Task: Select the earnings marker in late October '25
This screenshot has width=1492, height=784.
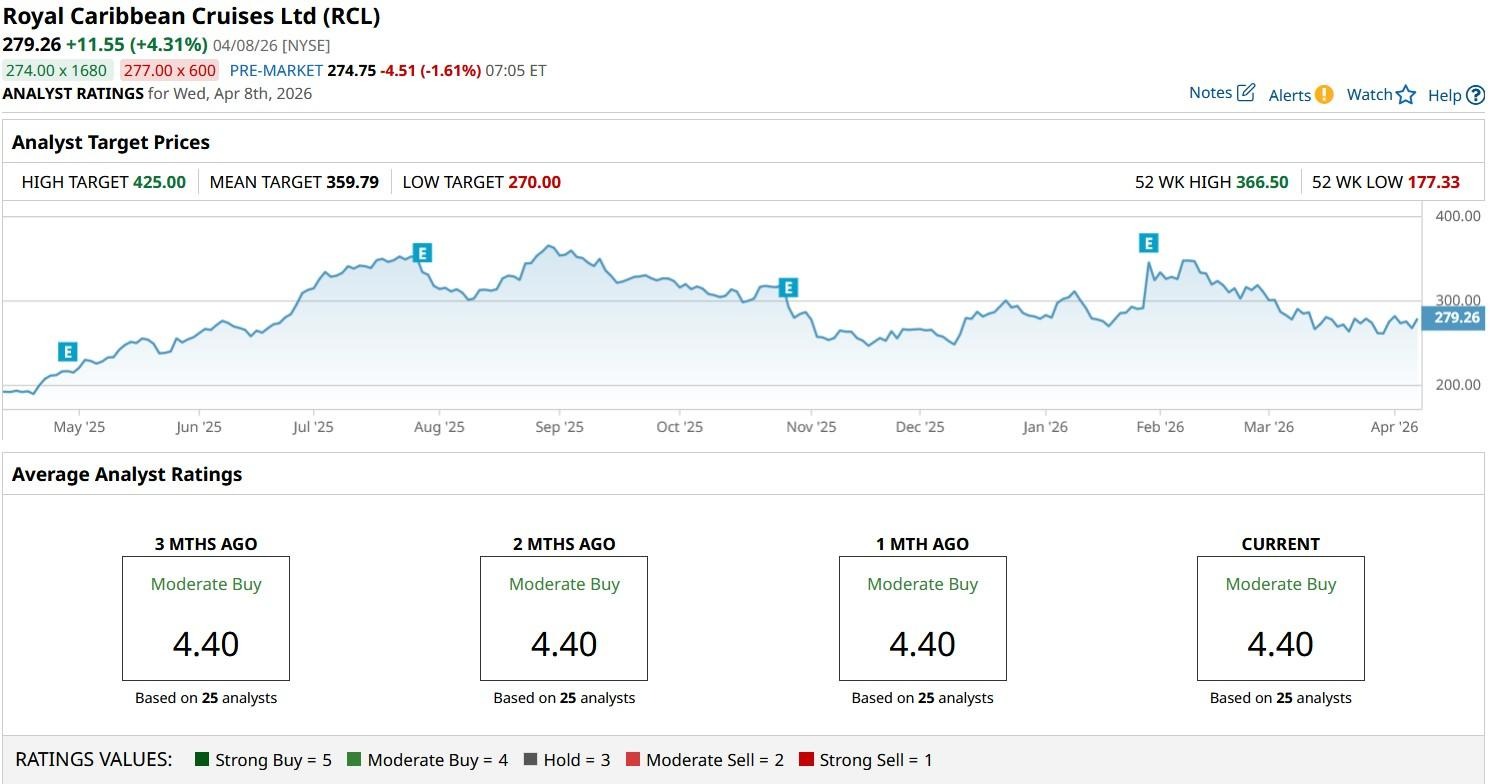Action: pyautogui.click(x=788, y=289)
